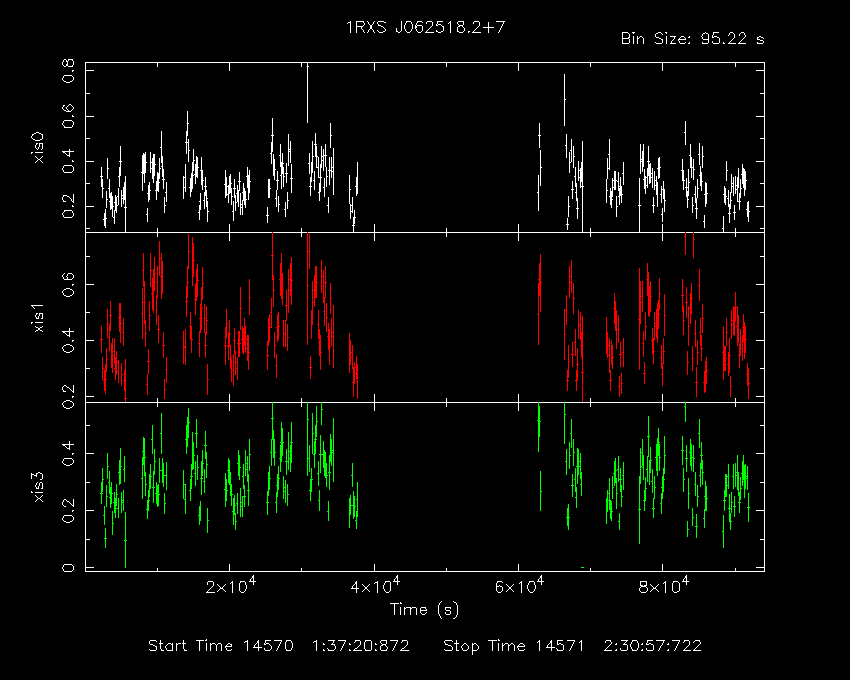The width and height of the screenshot is (850, 680).
Task: Click the "6×10^4" time tick label
Action: (x=519, y=586)
